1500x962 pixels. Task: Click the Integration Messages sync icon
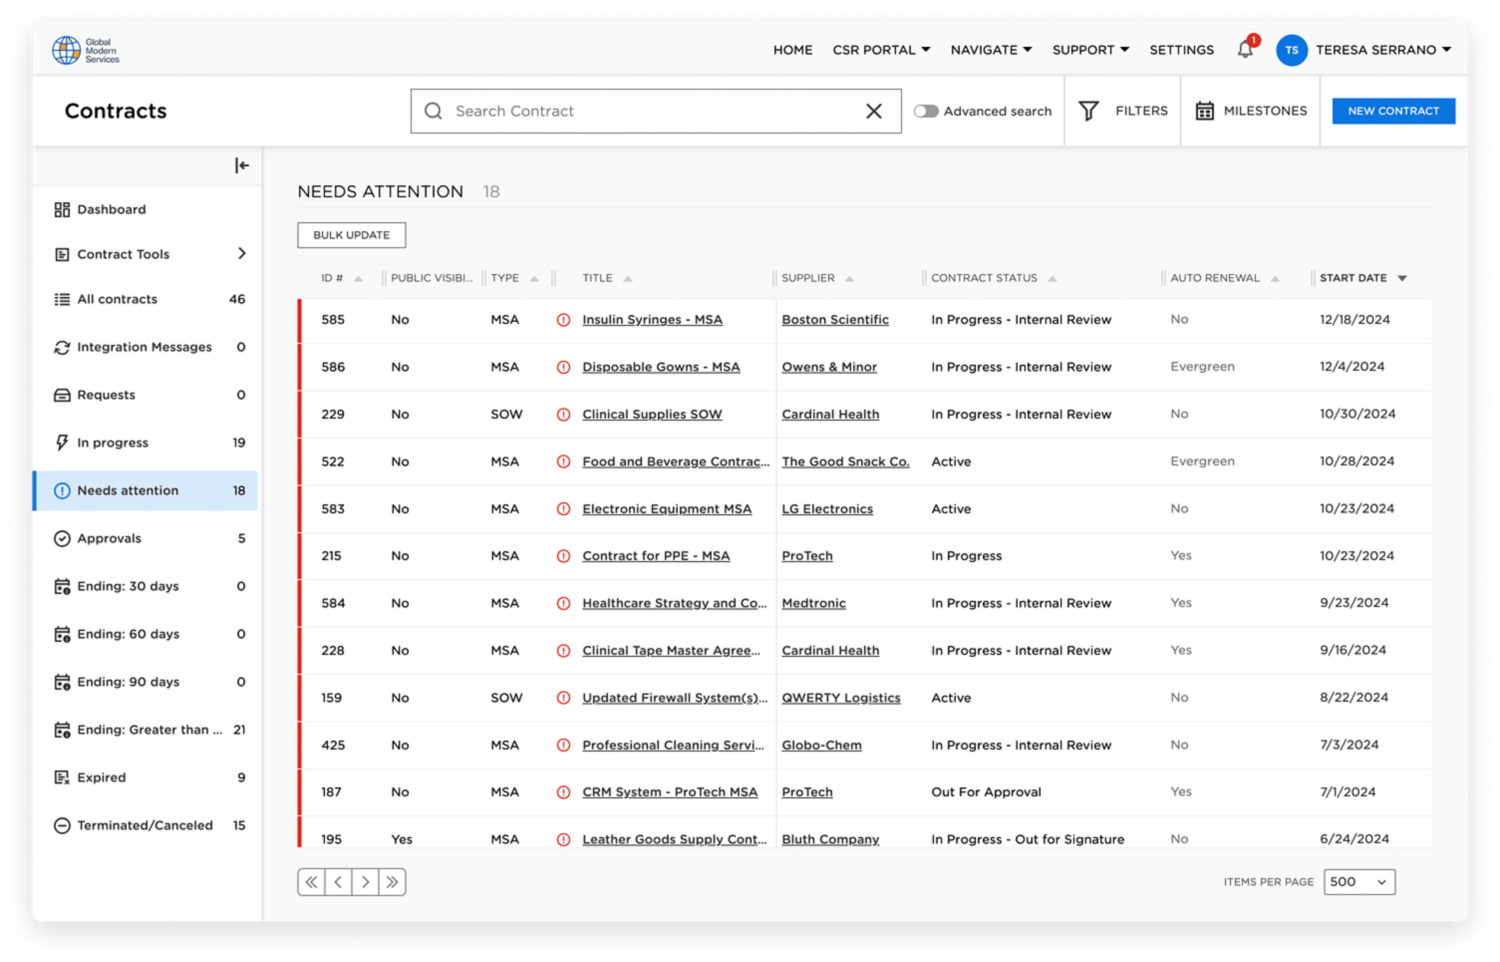[62, 347]
